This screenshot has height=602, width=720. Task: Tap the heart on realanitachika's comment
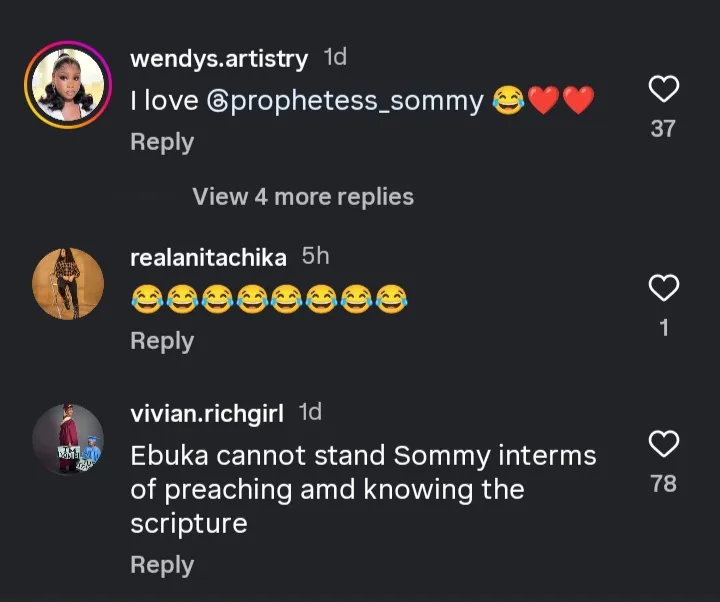(664, 289)
